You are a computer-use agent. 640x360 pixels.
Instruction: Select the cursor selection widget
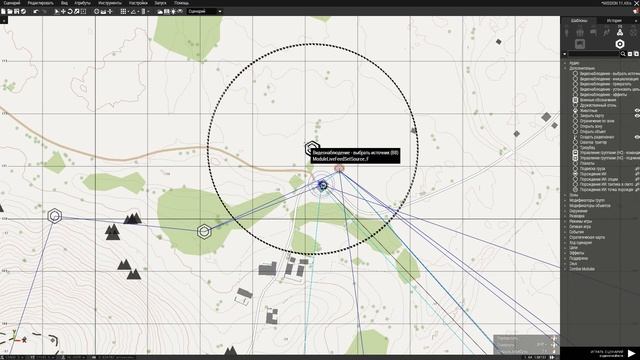[x=57, y=11]
